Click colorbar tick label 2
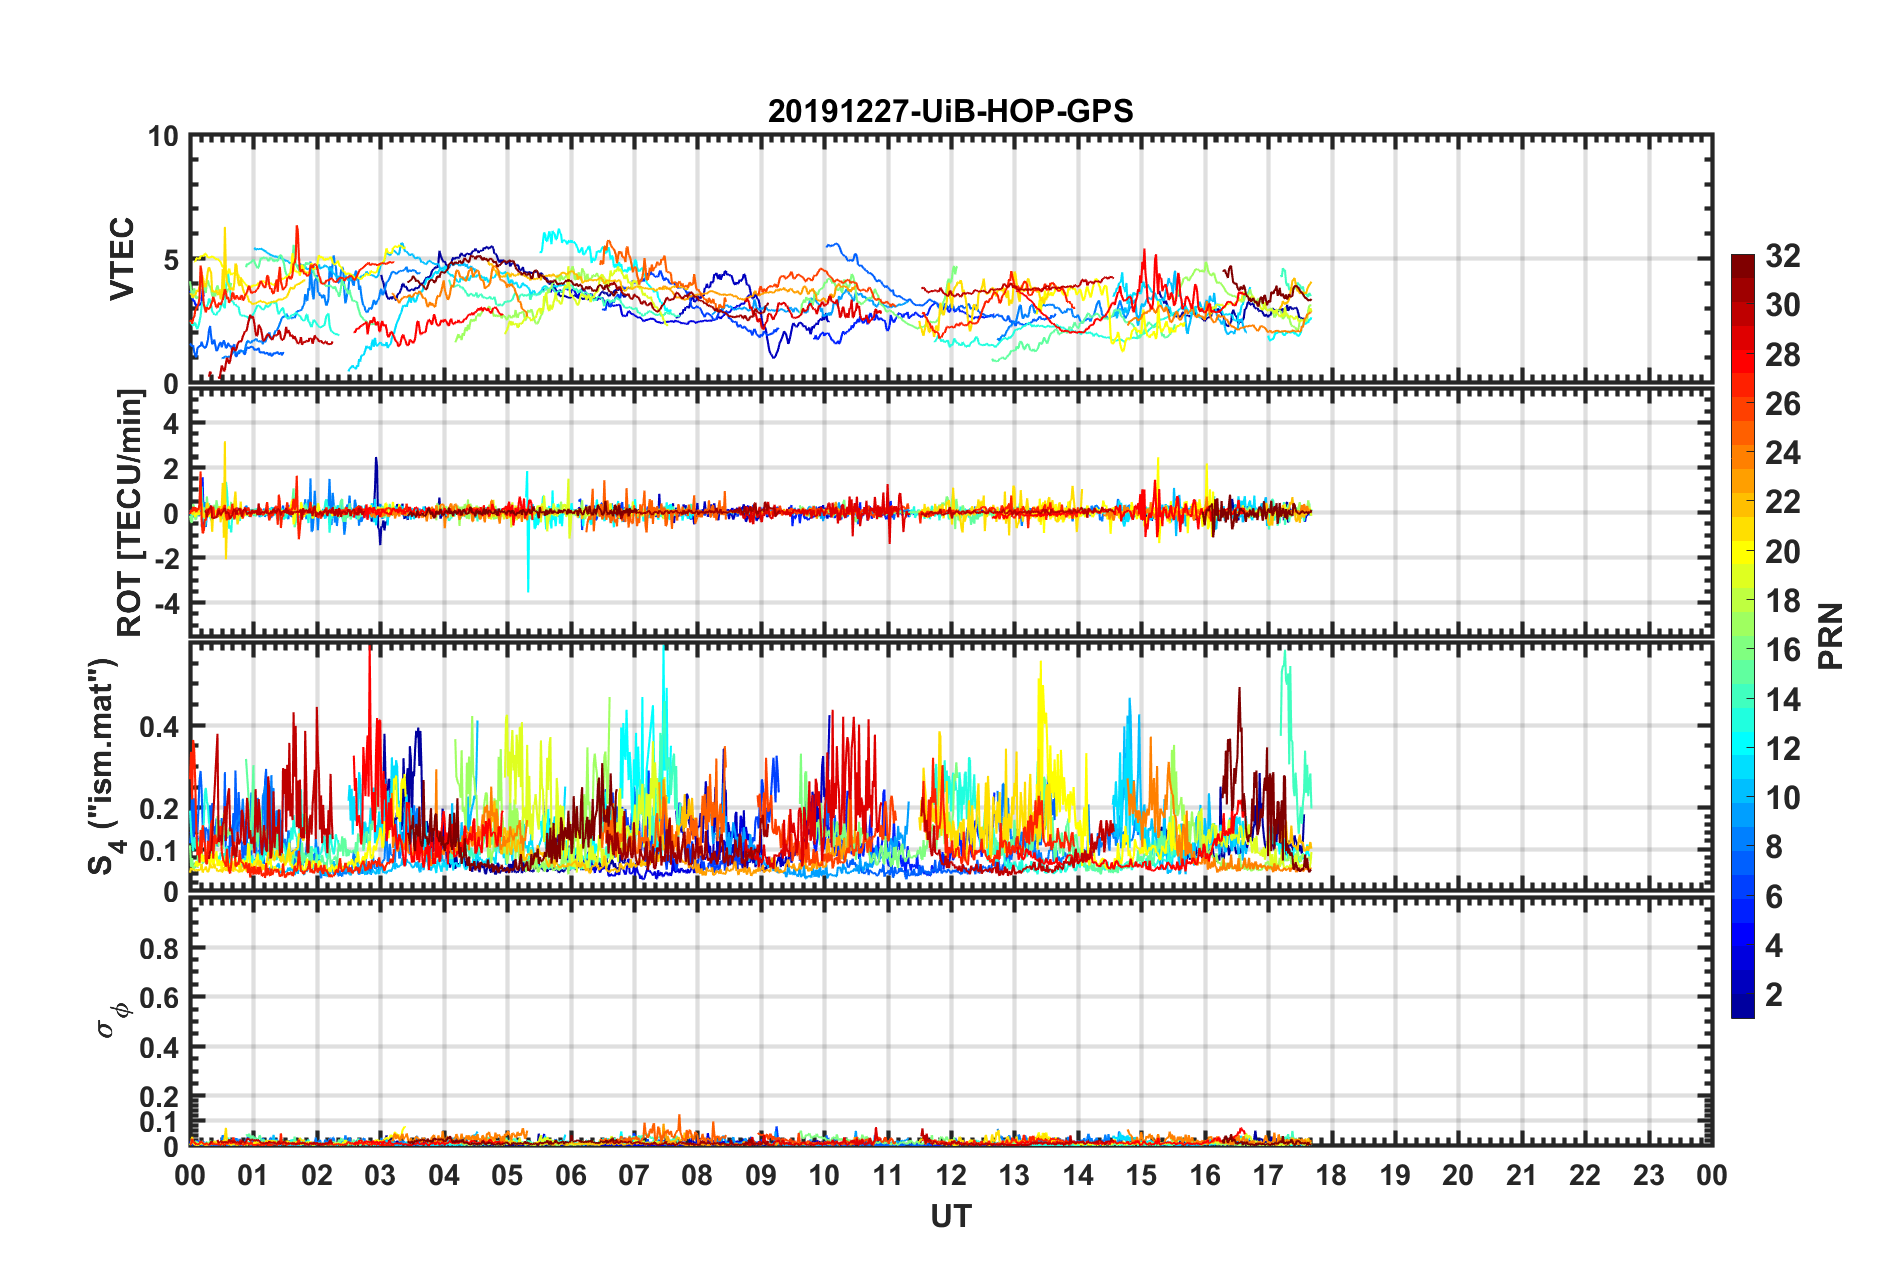Screen dimensions: 1902x1272 pyautogui.click(x=1774, y=995)
